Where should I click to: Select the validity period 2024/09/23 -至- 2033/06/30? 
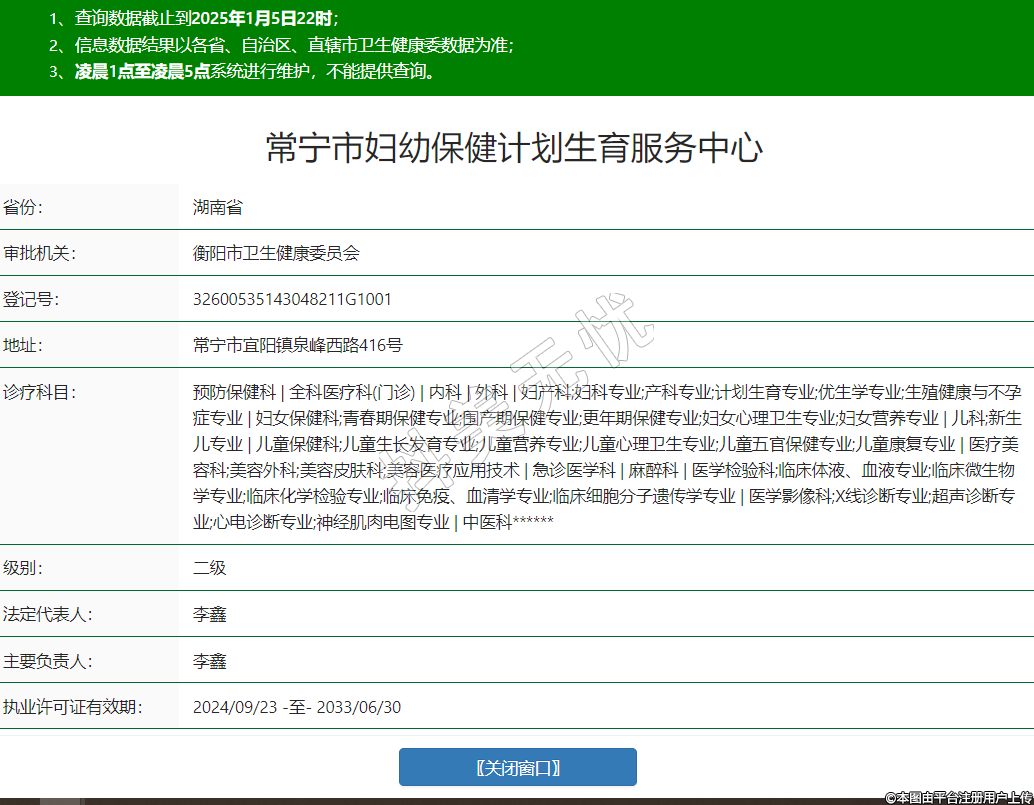pyautogui.click(x=297, y=707)
